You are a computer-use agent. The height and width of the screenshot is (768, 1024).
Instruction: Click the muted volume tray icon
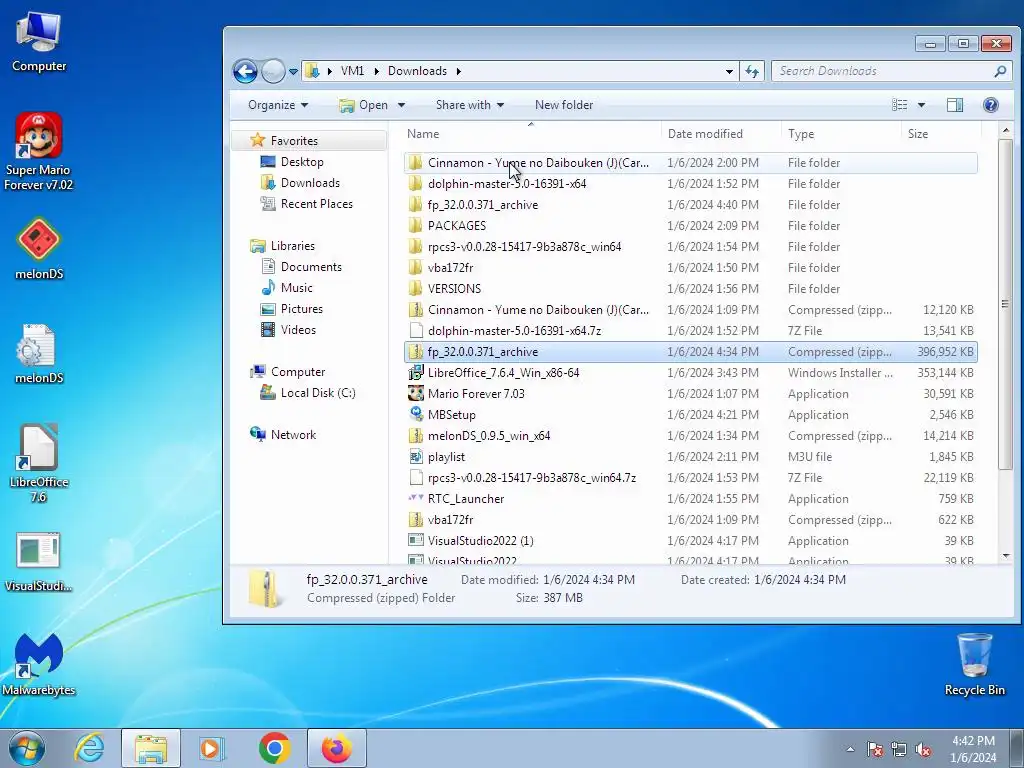[x=923, y=749]
